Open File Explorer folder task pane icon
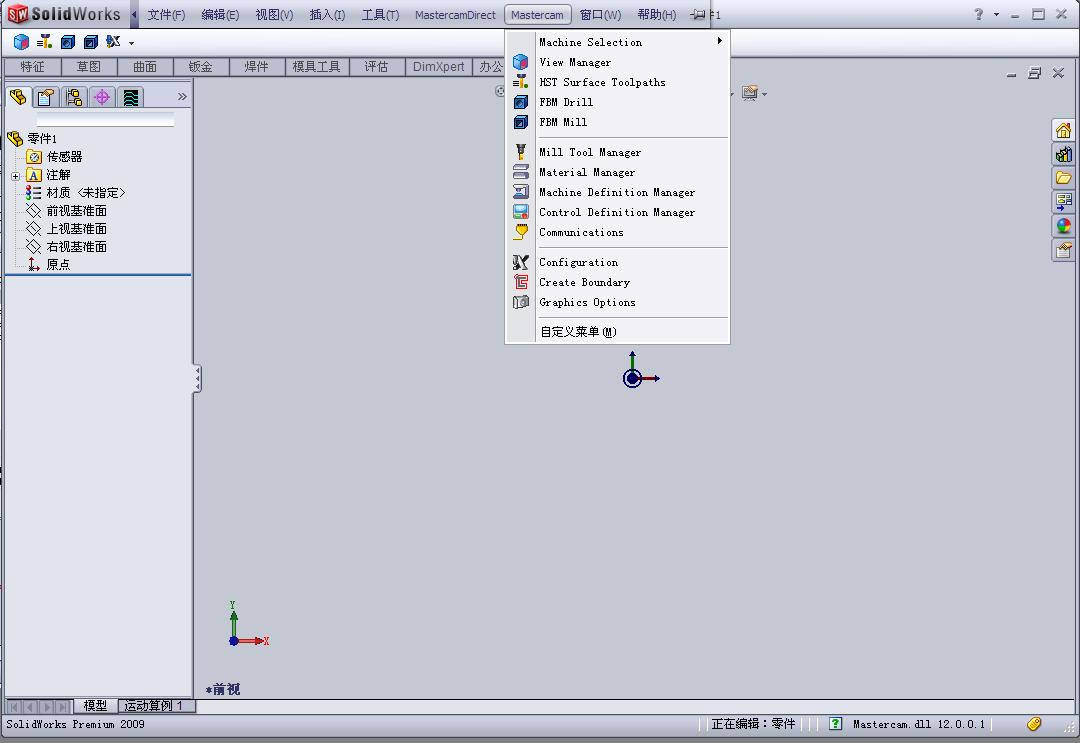The image size is (1080, 743). [1063, 178]
